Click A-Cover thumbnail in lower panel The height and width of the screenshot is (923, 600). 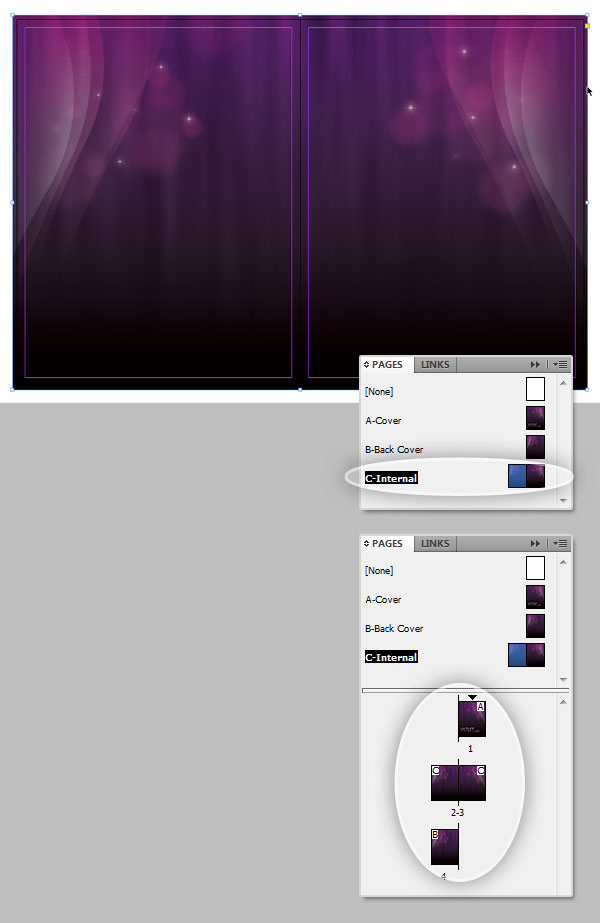535,597
